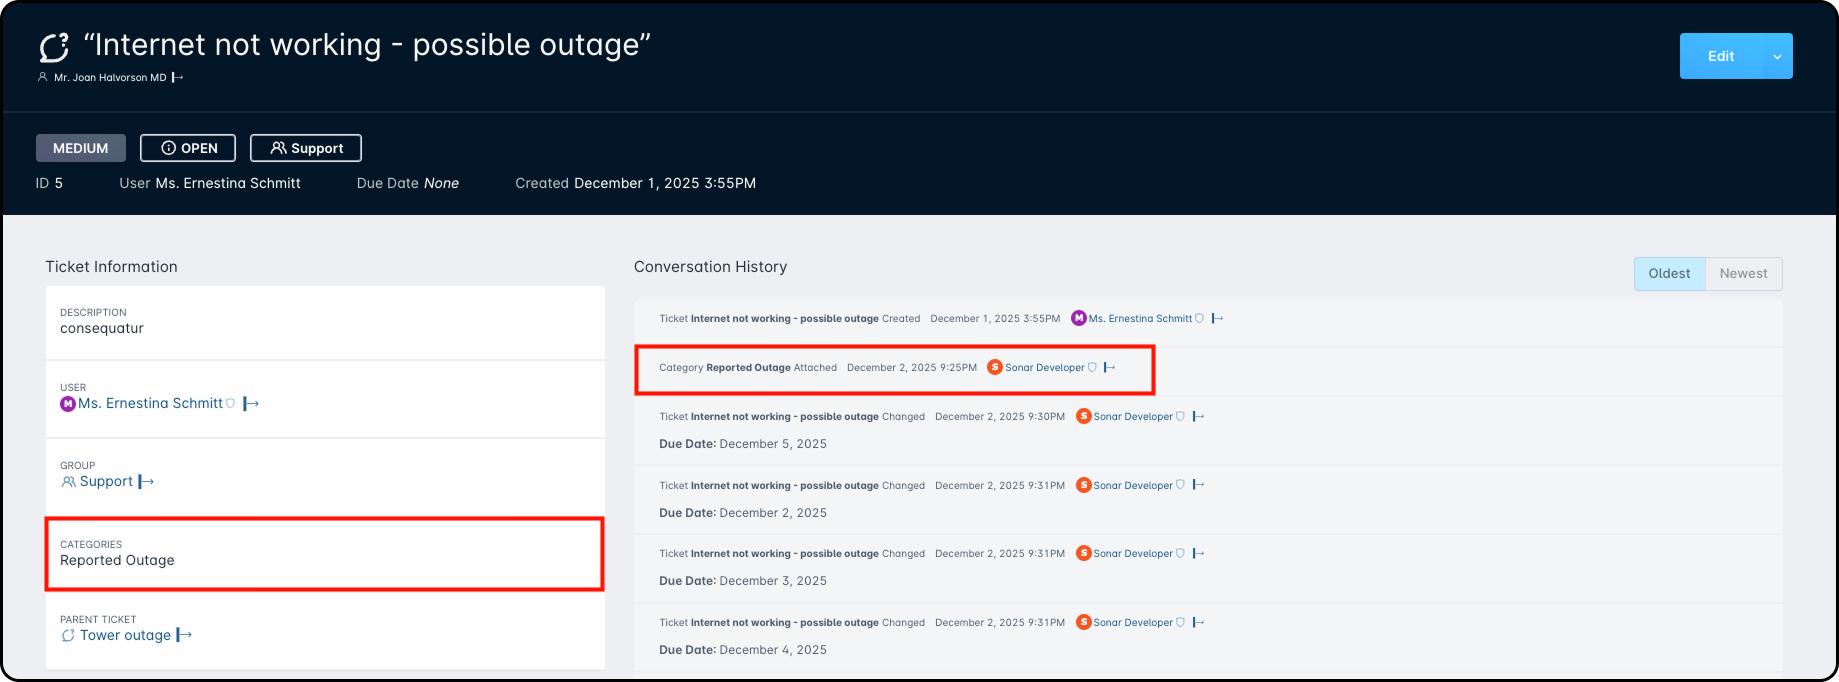Open quick-view arrow beside Ms. Ernestina Schmitt in the USER field
Viewport: 1839px width, 682px height.
[x=251, y=403]
